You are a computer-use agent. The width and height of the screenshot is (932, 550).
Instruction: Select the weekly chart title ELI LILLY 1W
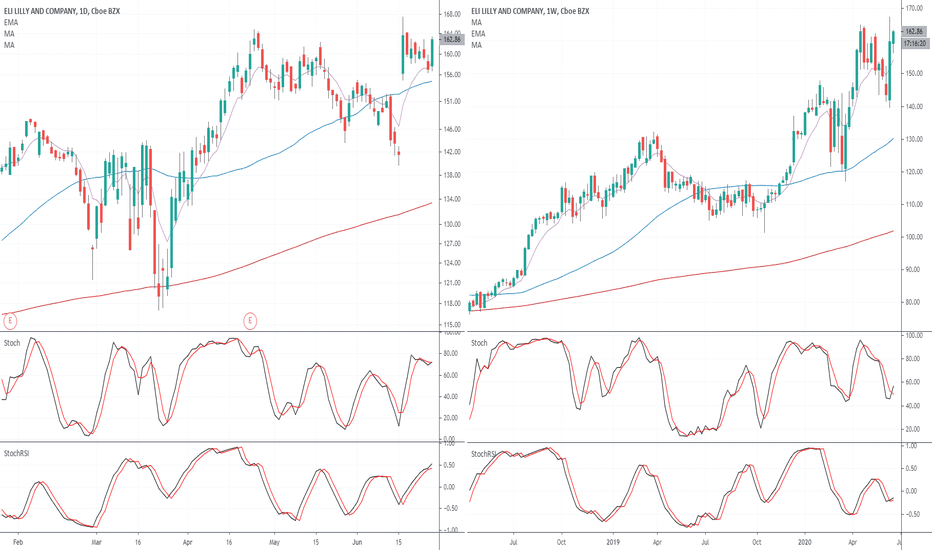pyautogui.click(x=530, y=11)
